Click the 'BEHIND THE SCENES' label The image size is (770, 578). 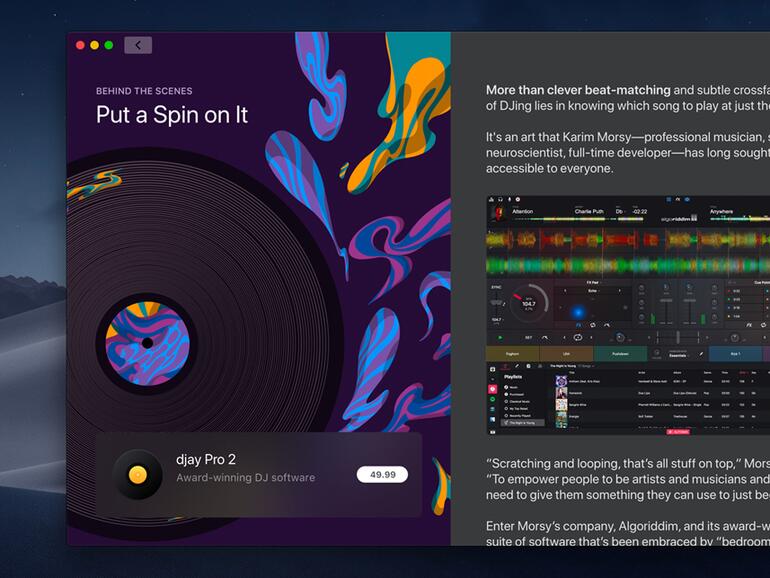tap(144, 91)
